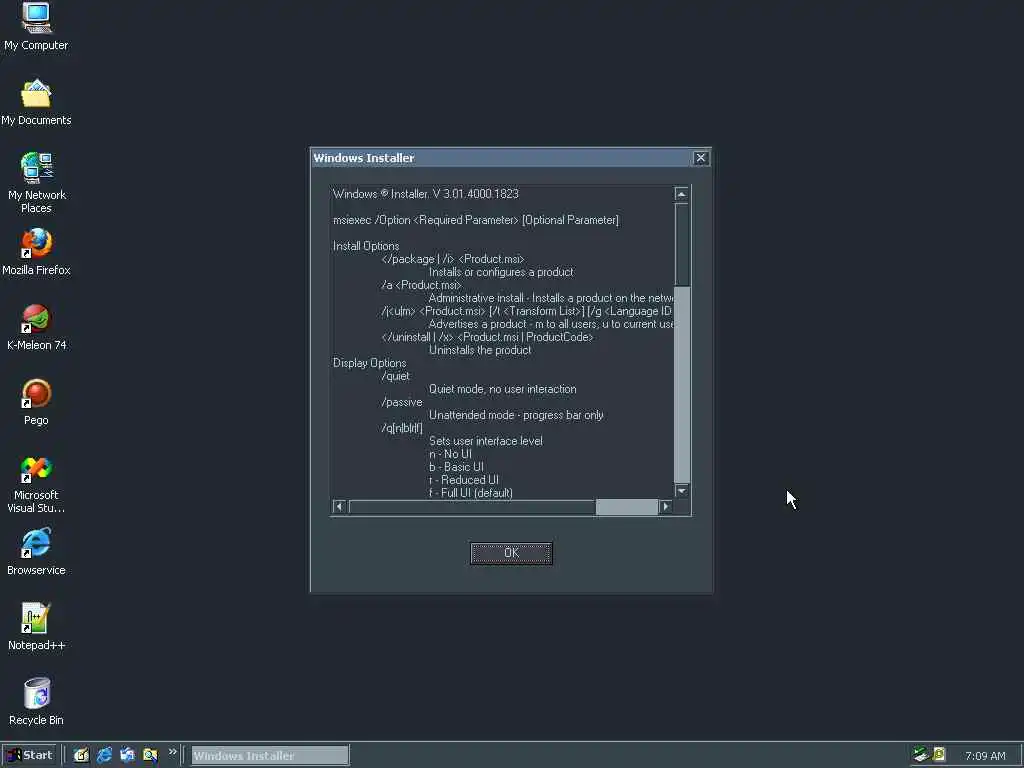The height and width of the screenshot is (768, 1024).
Task: Click the 'n - No UI' line
Action: click(450, 454)
